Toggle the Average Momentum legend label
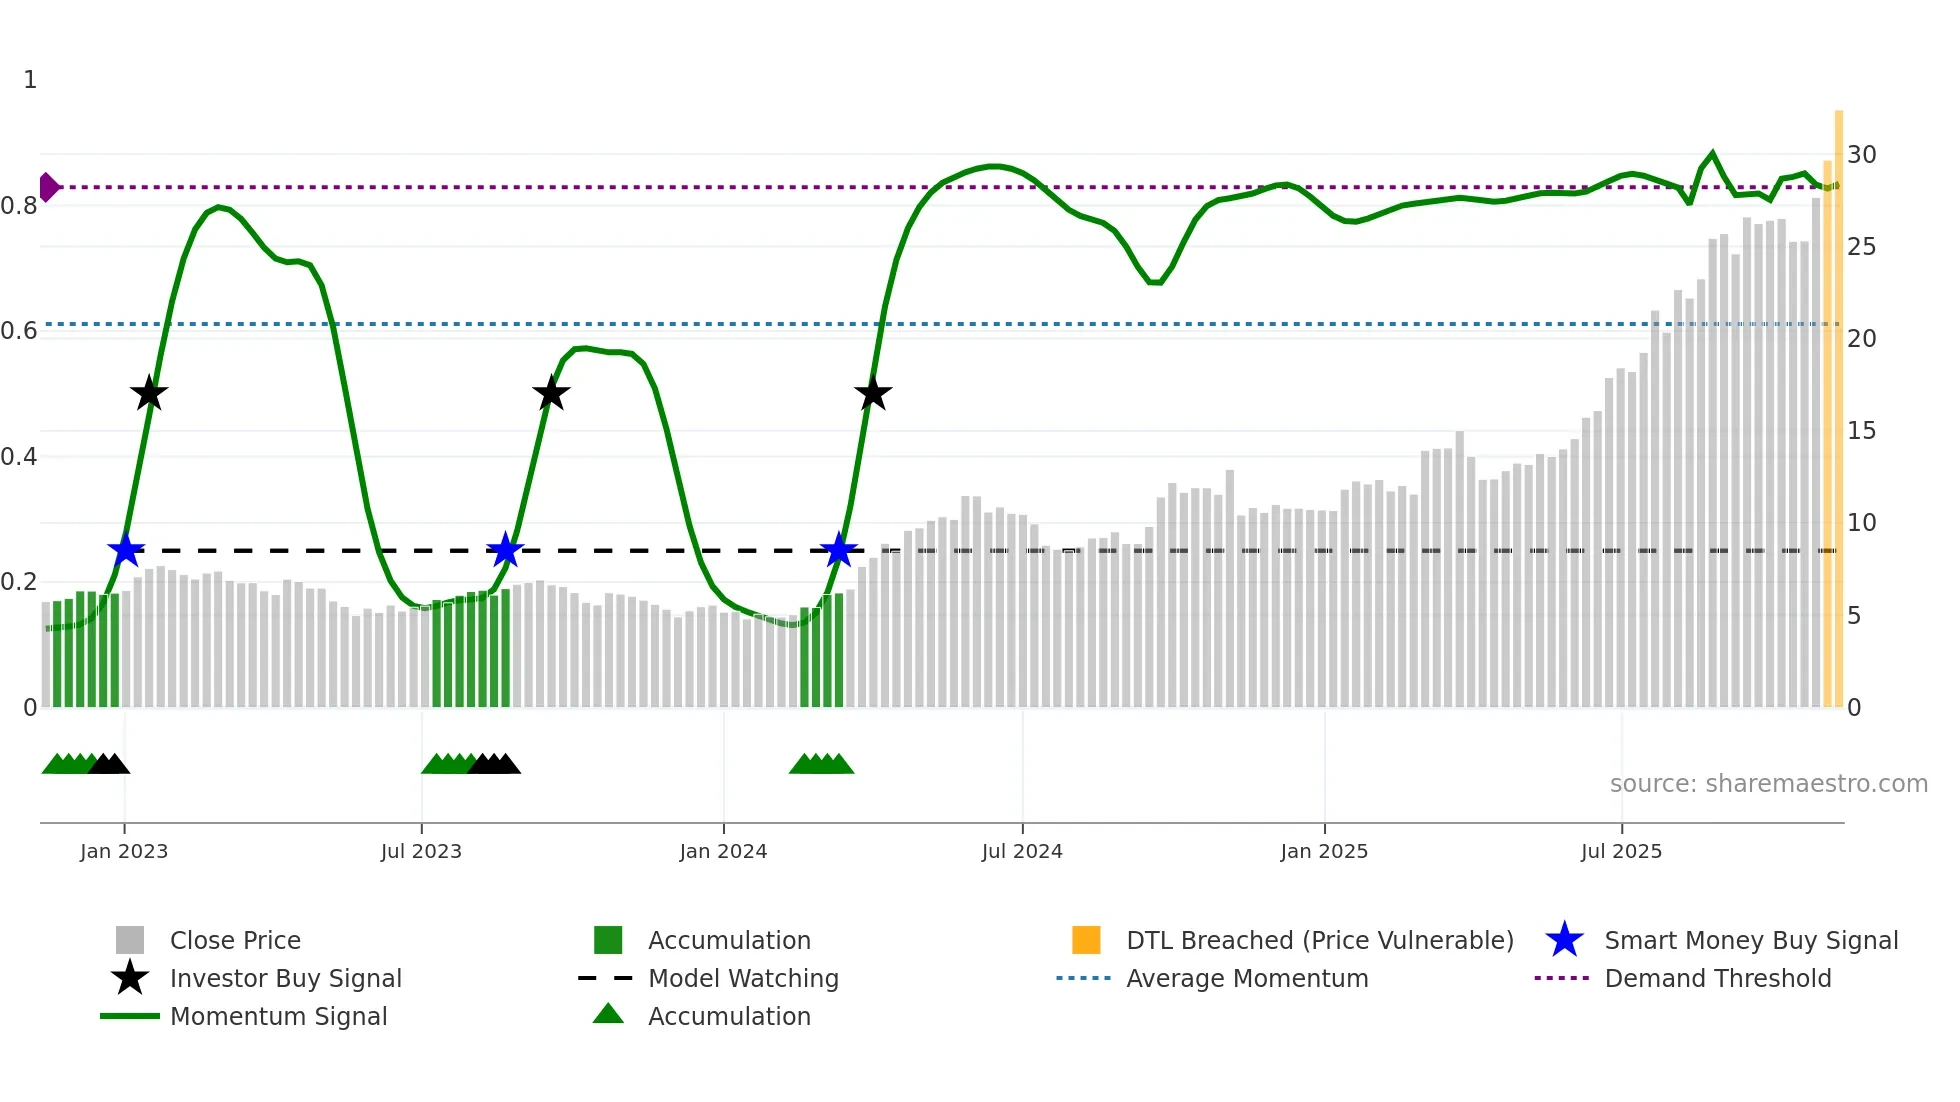 1247,978
